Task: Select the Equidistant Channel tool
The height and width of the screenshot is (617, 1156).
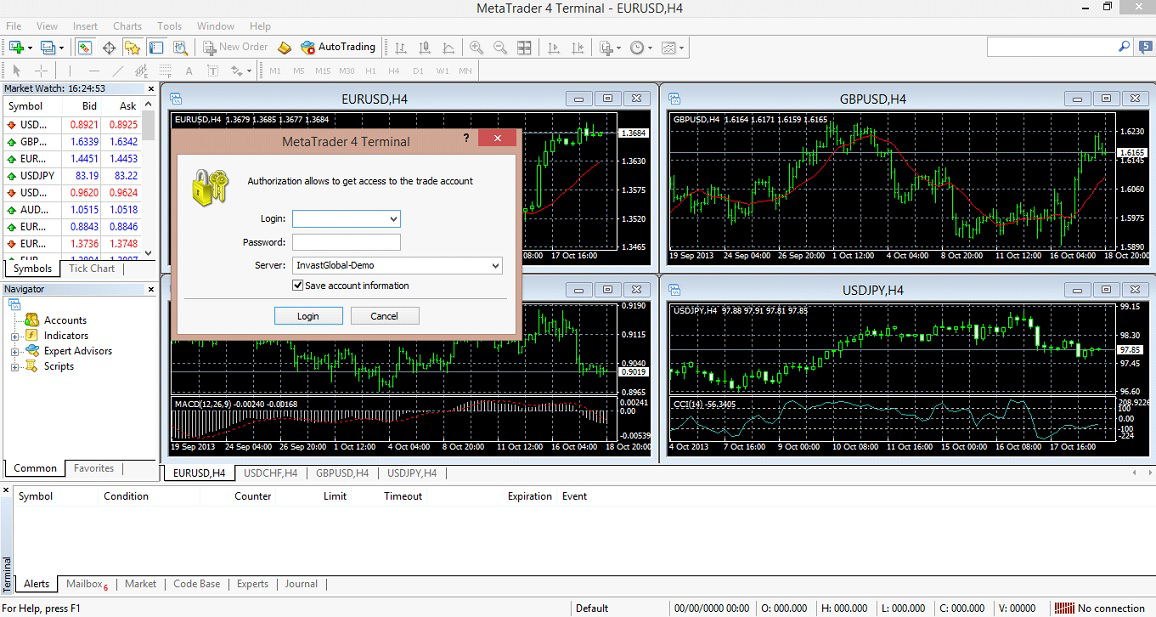Action: (141, 71)
